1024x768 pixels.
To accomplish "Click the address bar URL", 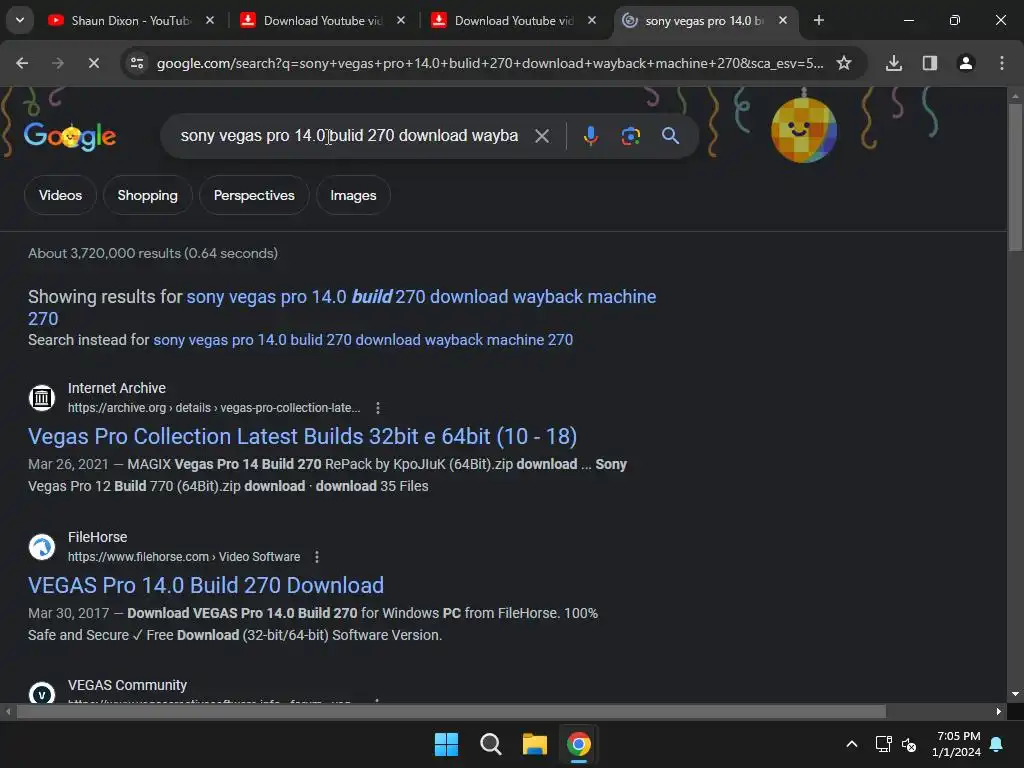I will (490, 63).
